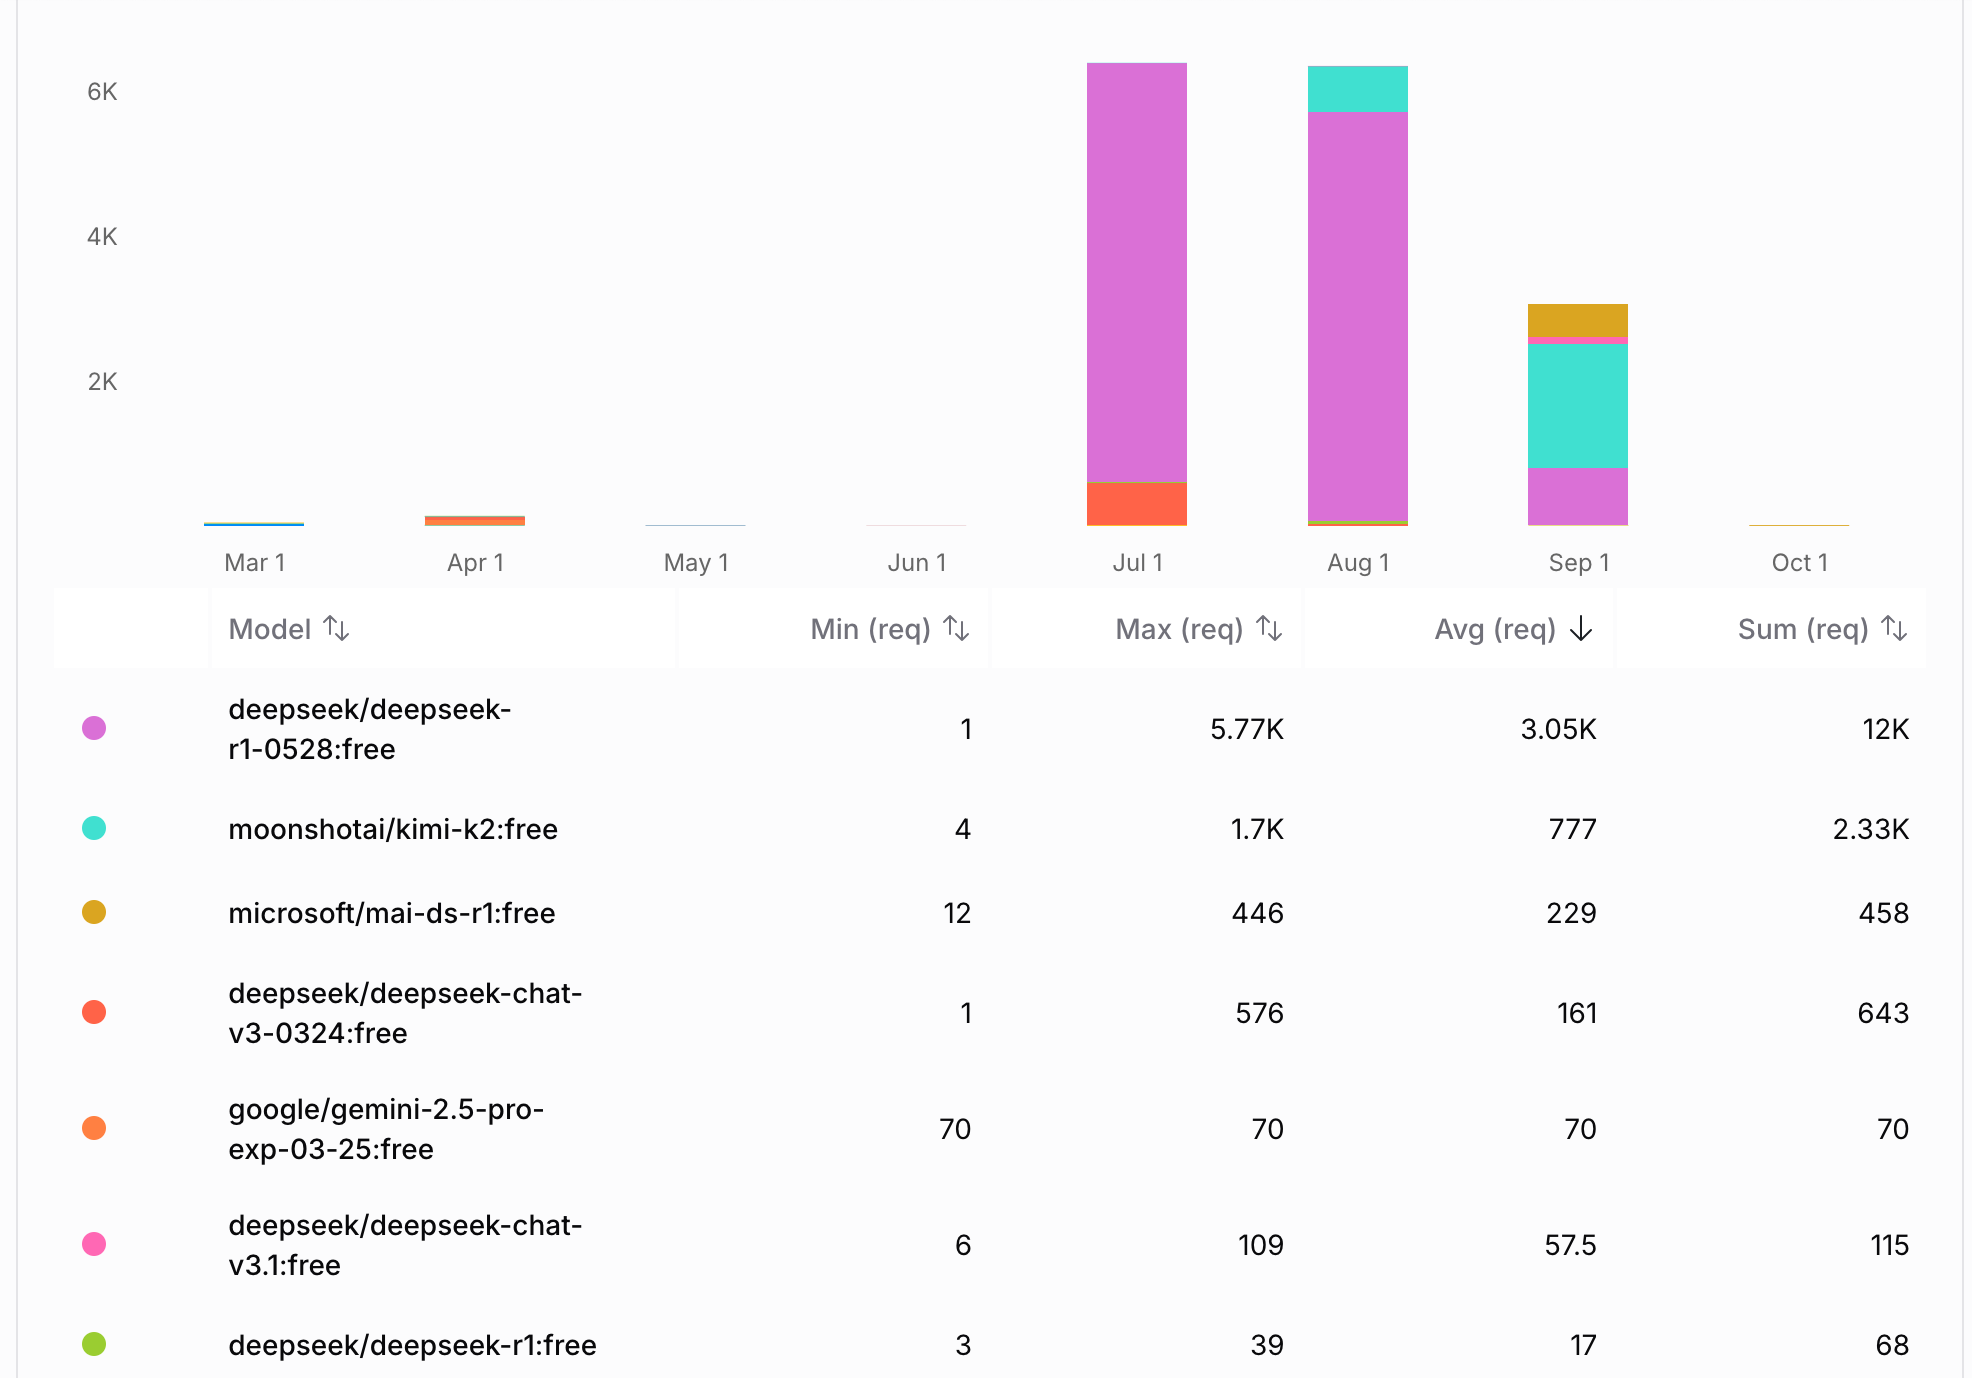The width and height of the screenshot is (1972, 1378).
Task: Select the microsoft/mai-ds-r1:free model name
Action: click(391, 913)
